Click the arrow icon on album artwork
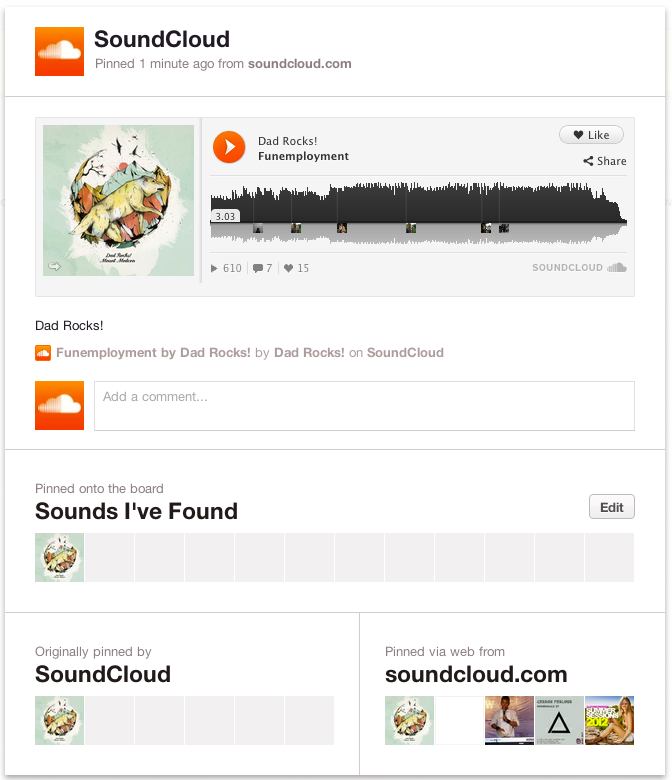672x780 pixels. pos(55,266)
